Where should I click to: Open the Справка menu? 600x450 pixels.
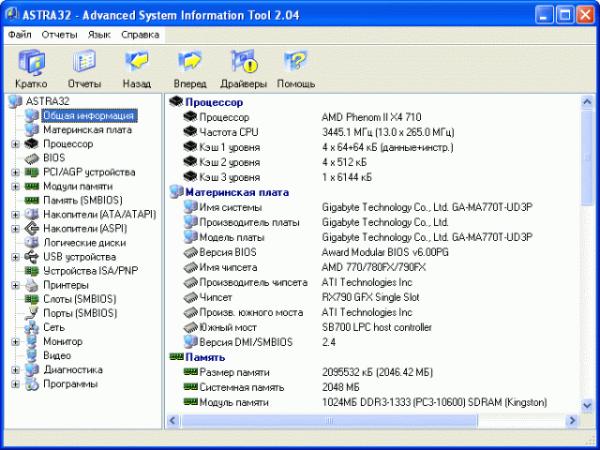pos(140,35)
